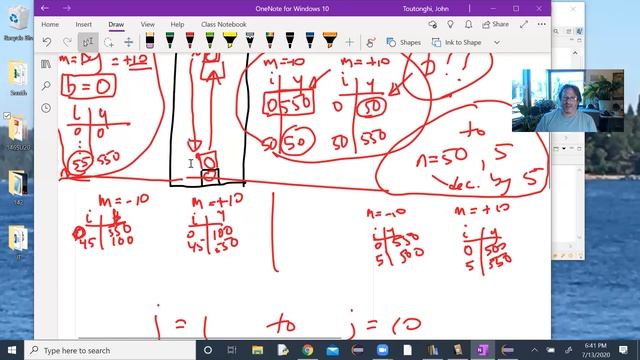640x360 pixels.
Task: Open the Shapes gallery
Action: 404,42
